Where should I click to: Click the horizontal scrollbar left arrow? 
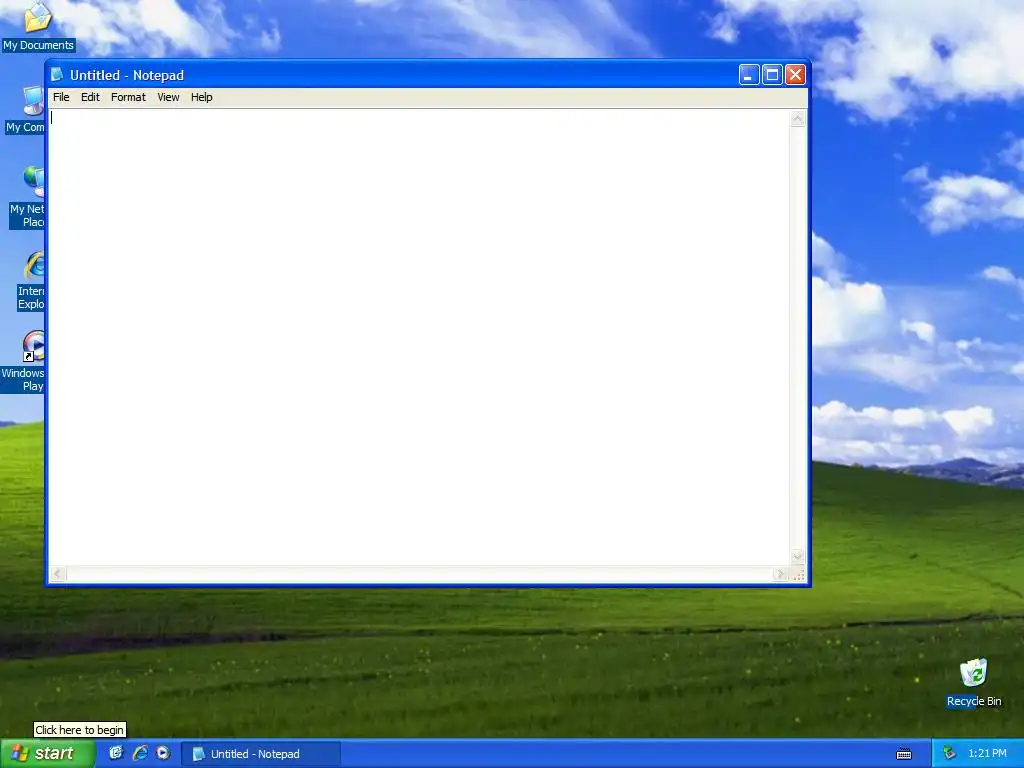[57, 574]
